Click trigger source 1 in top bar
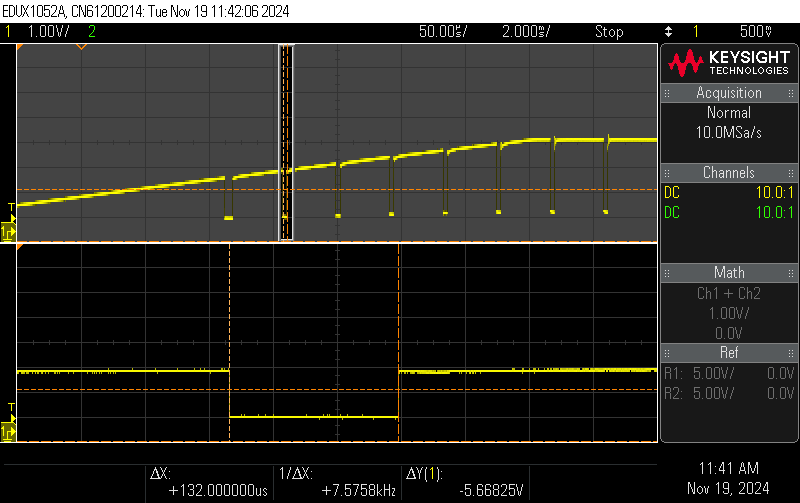 click(x=696, y=32)
